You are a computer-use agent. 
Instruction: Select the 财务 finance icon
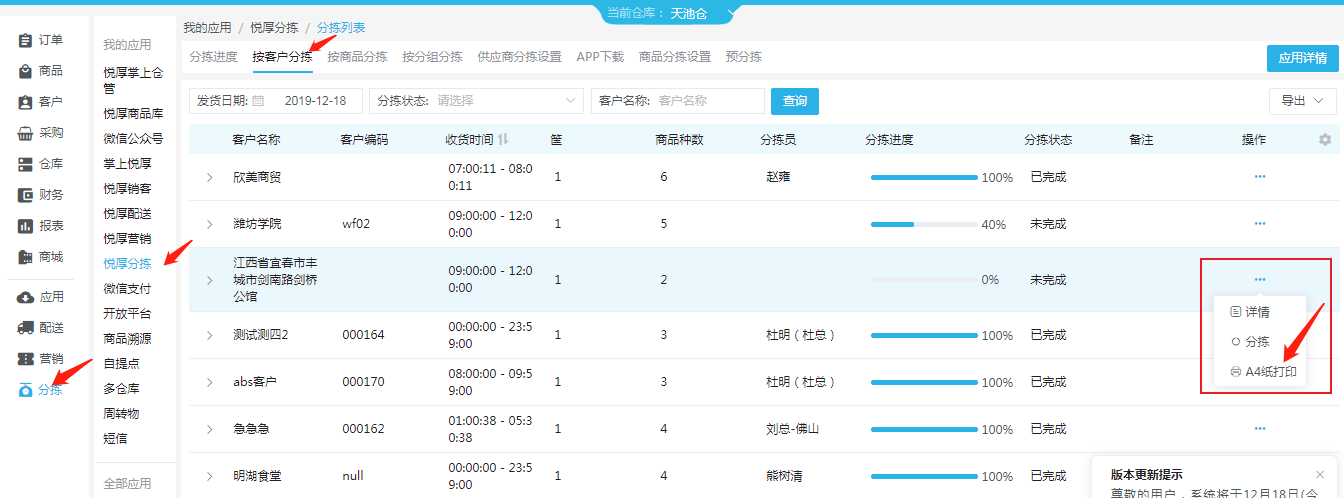click(x=26, y=195)
